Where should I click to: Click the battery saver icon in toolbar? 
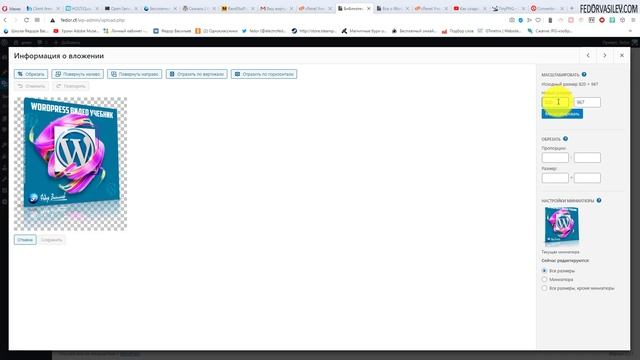coord(550,20)
